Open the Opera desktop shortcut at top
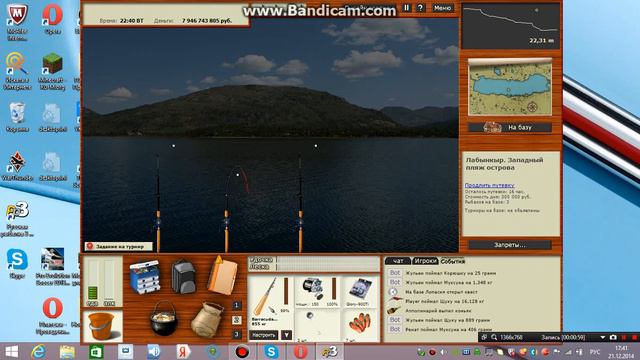Image resolution: width=640 pixels, height=360 pixels. tap(52, 19)
